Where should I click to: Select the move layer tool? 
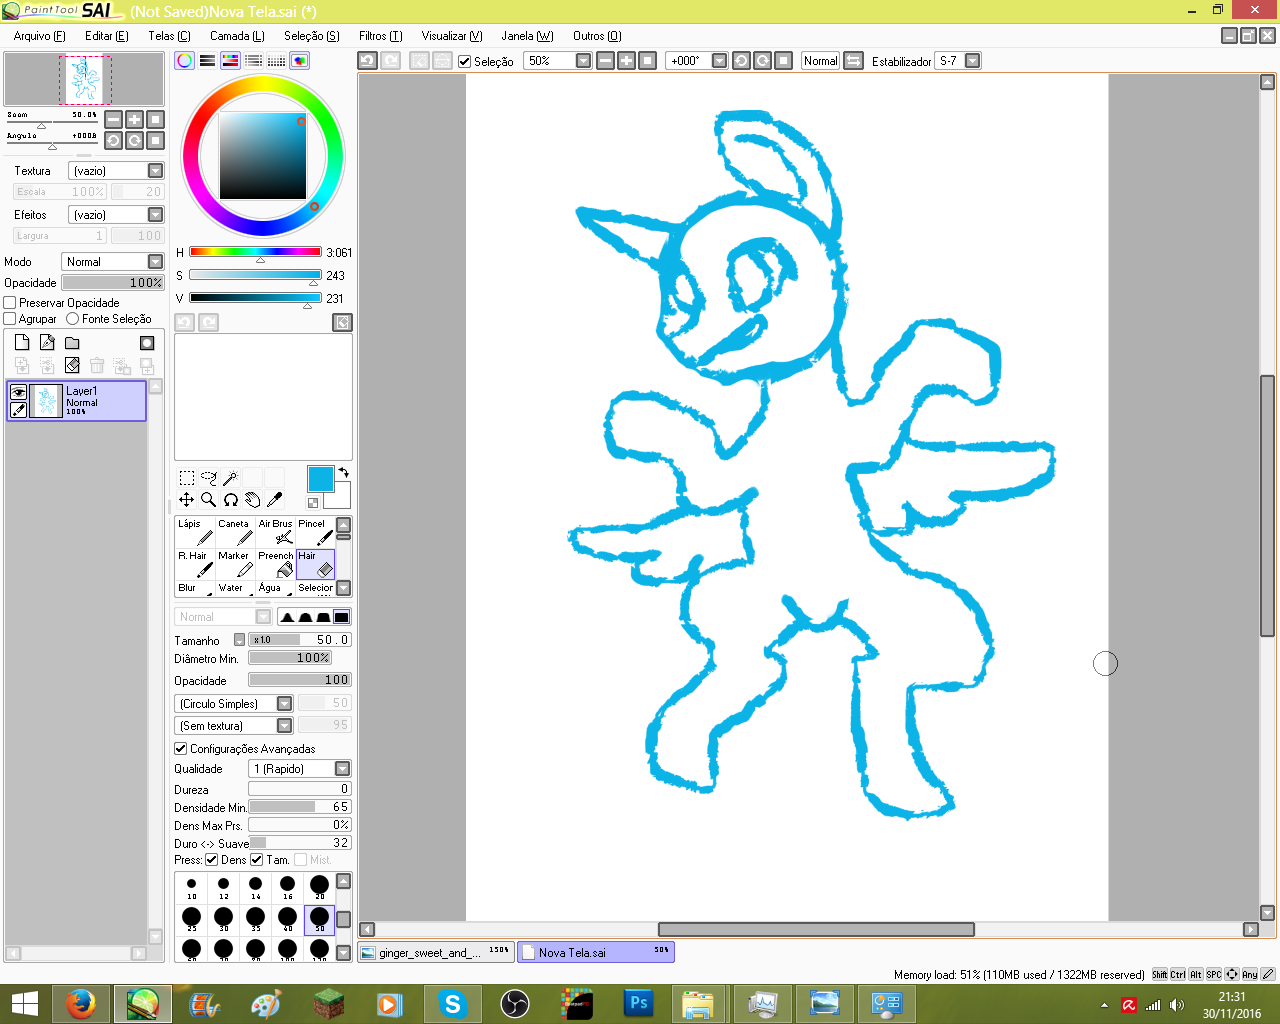pyautogui.click(x=187, y=499)
